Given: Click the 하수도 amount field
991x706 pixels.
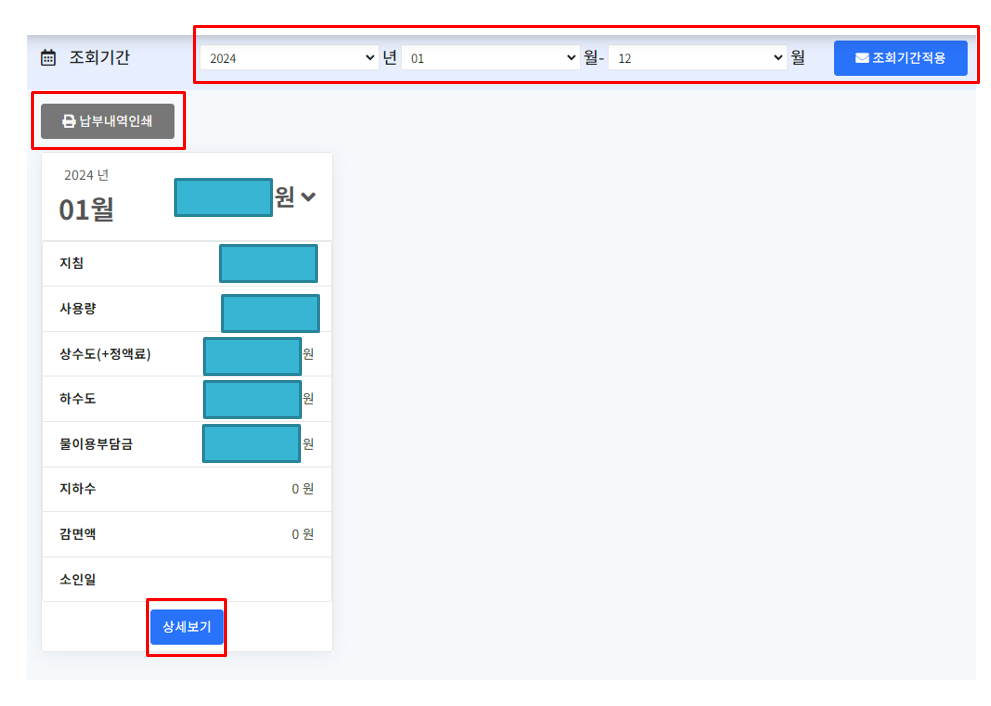Looking at the screenshot, I should click(252, 398).
